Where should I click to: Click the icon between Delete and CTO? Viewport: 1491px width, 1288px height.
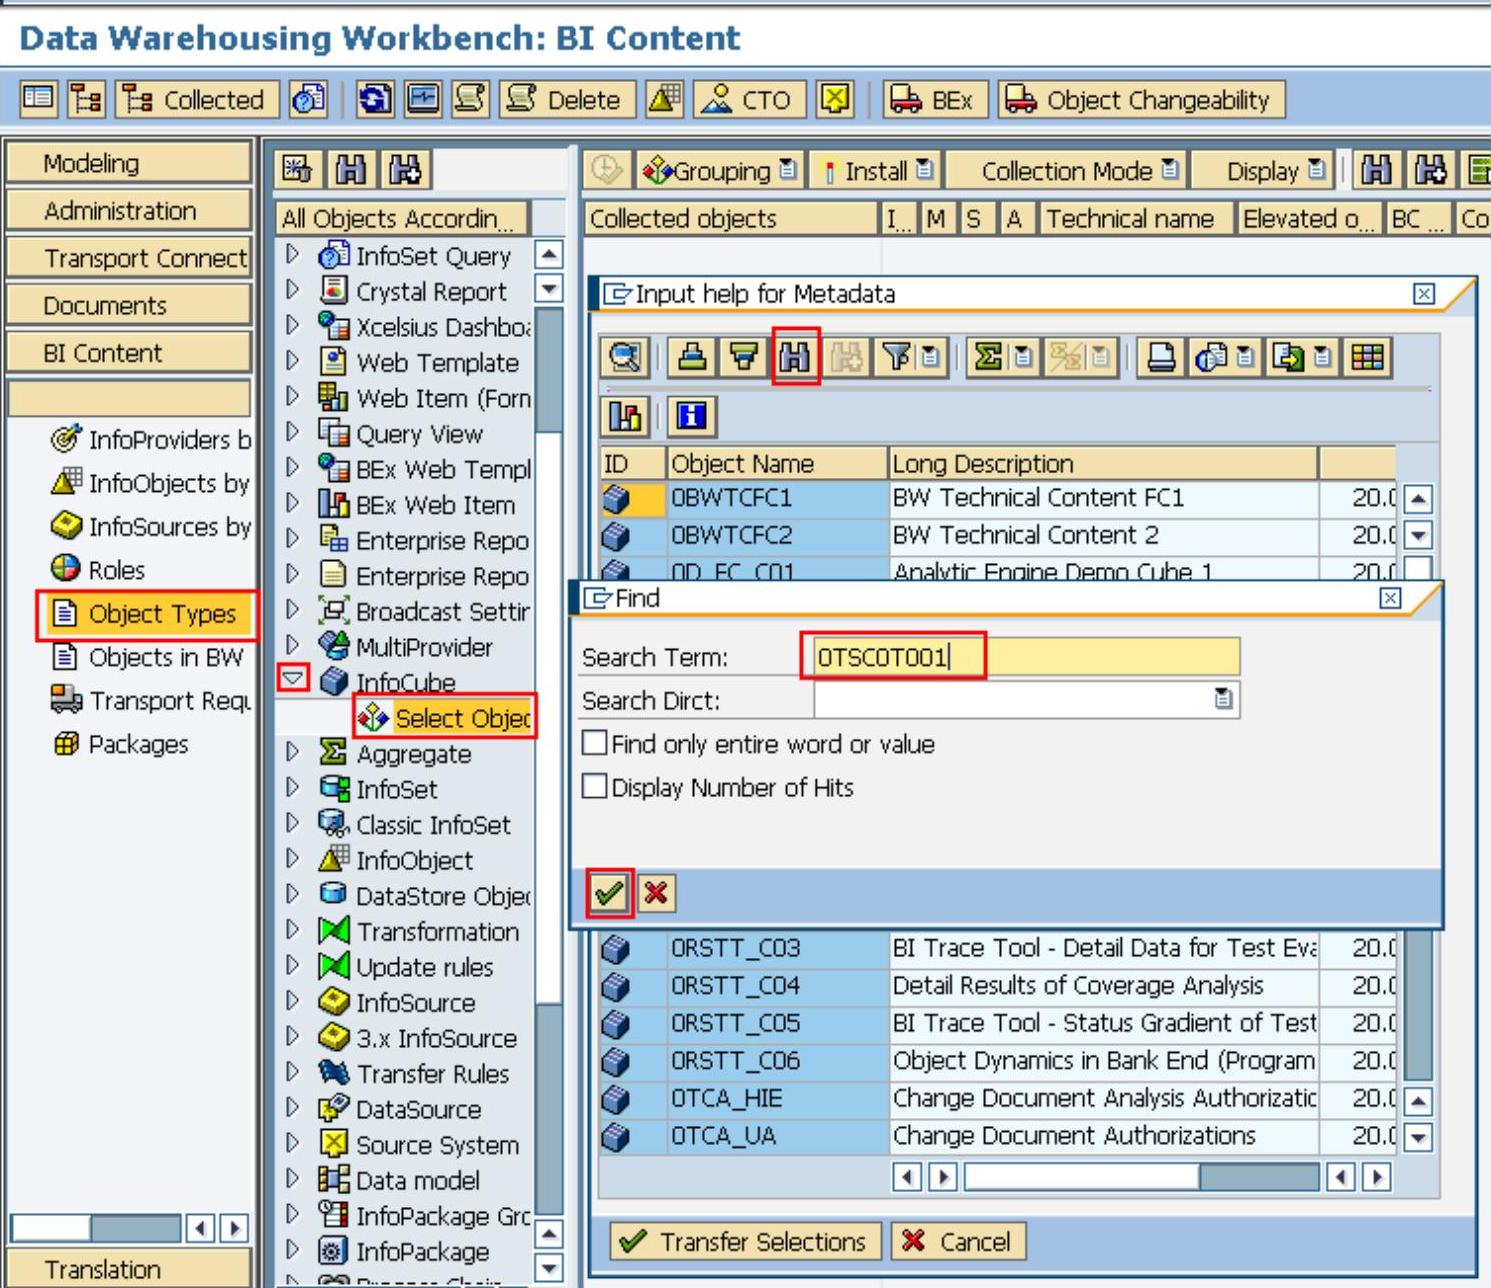(664, 99)
